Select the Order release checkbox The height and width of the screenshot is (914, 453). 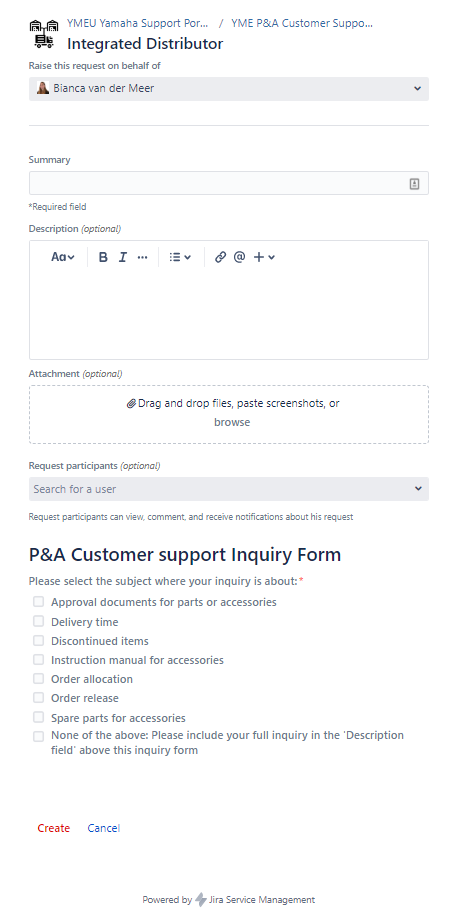pos(38,698)
